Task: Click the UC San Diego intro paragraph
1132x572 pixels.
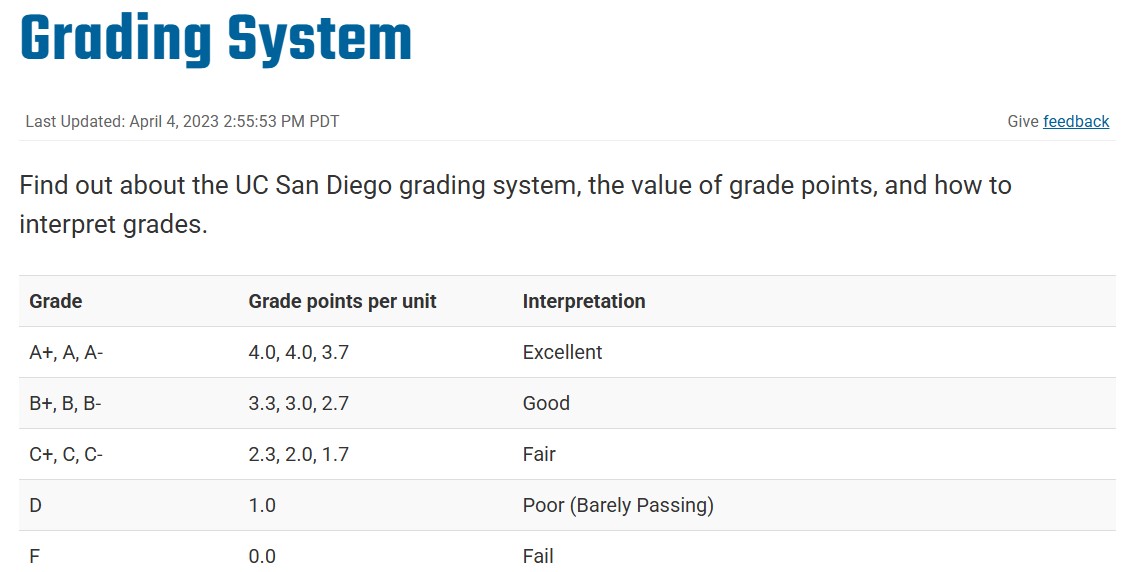Action: pyautogui.click(x=515, y=204)
